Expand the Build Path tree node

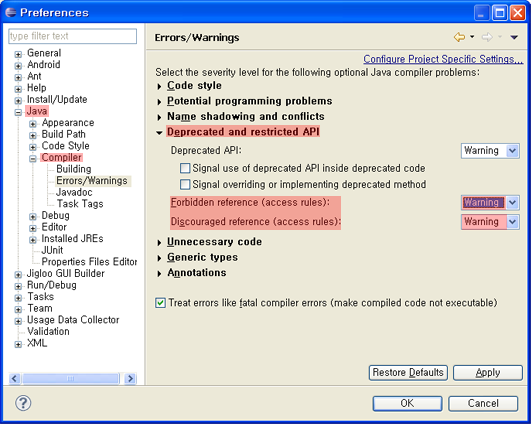[x=33, y=135]
